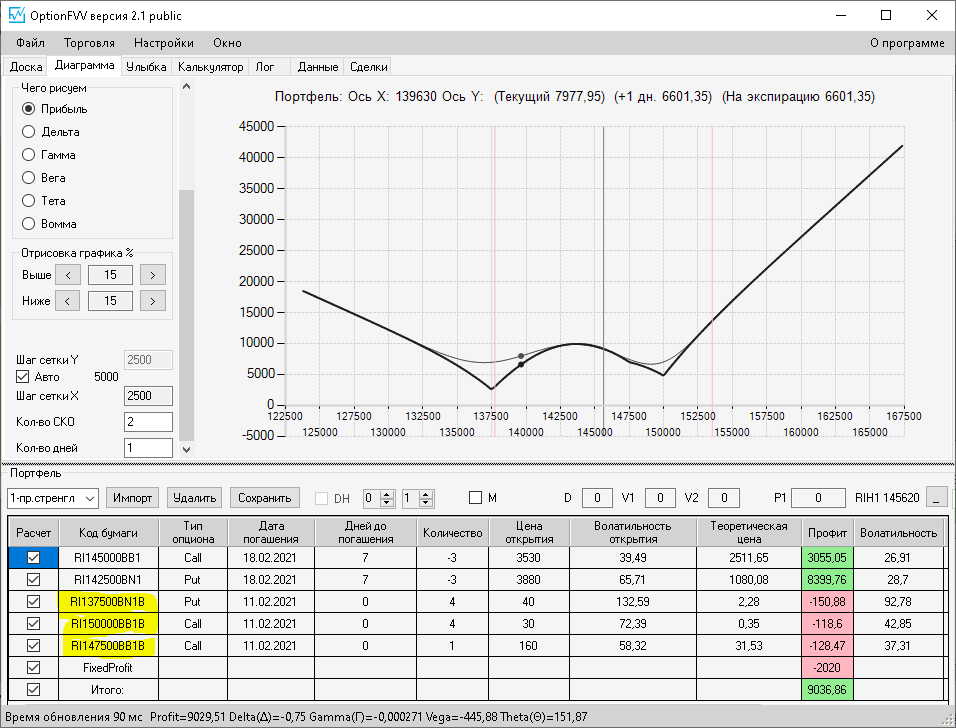Open the Настройки menu

pos(163,43)
